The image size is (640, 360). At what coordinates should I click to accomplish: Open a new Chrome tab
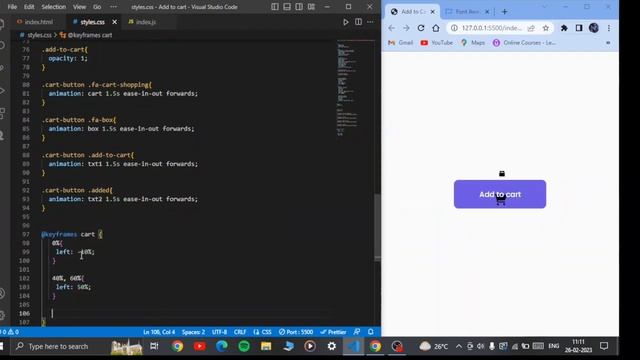pyautogui.click(x=504, y=12)
